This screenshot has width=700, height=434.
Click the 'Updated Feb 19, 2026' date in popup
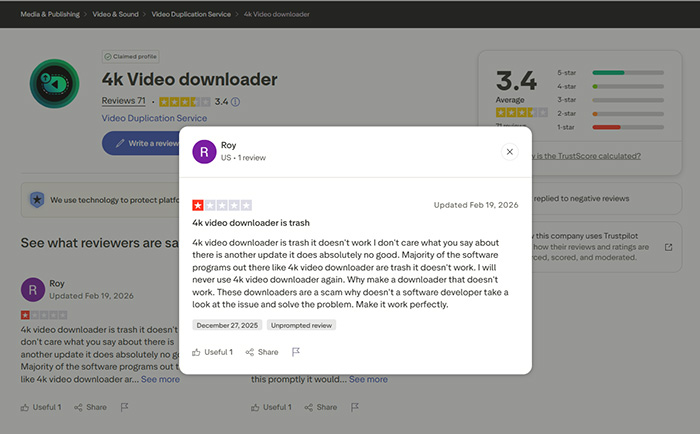coord(476,205)
